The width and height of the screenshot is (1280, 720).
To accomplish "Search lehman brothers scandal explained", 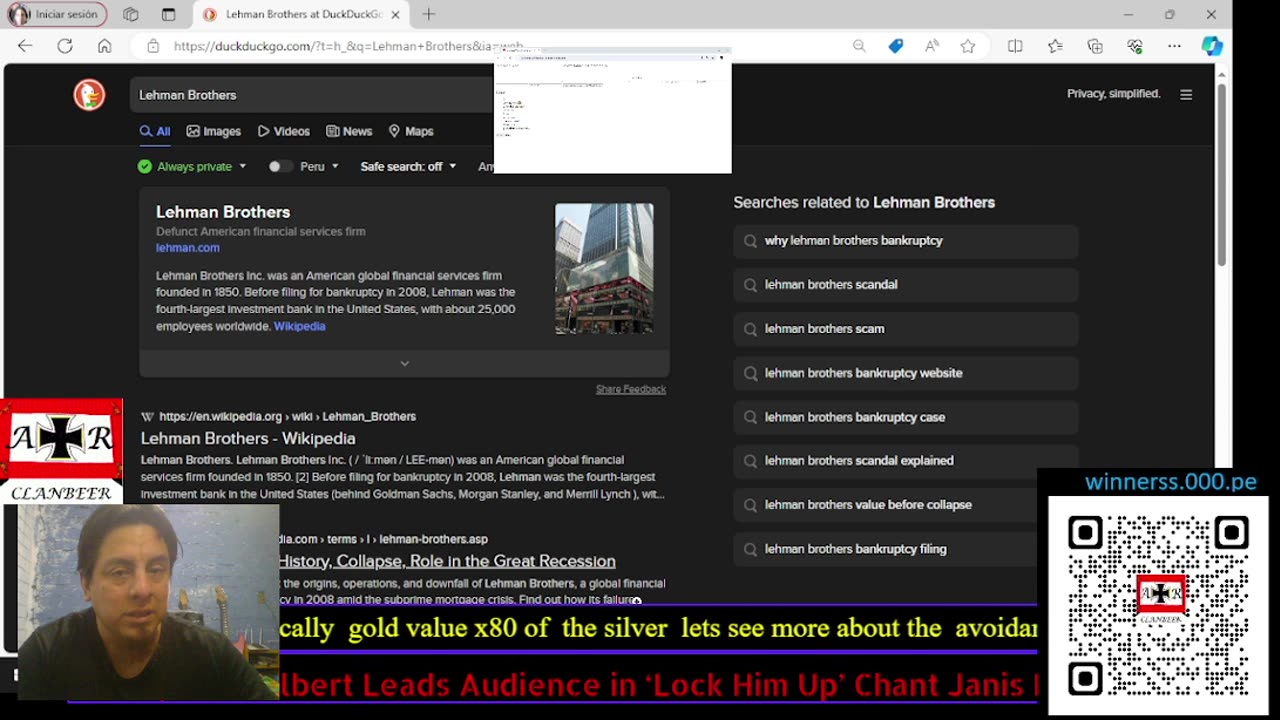I will click(x=906, y=461).
